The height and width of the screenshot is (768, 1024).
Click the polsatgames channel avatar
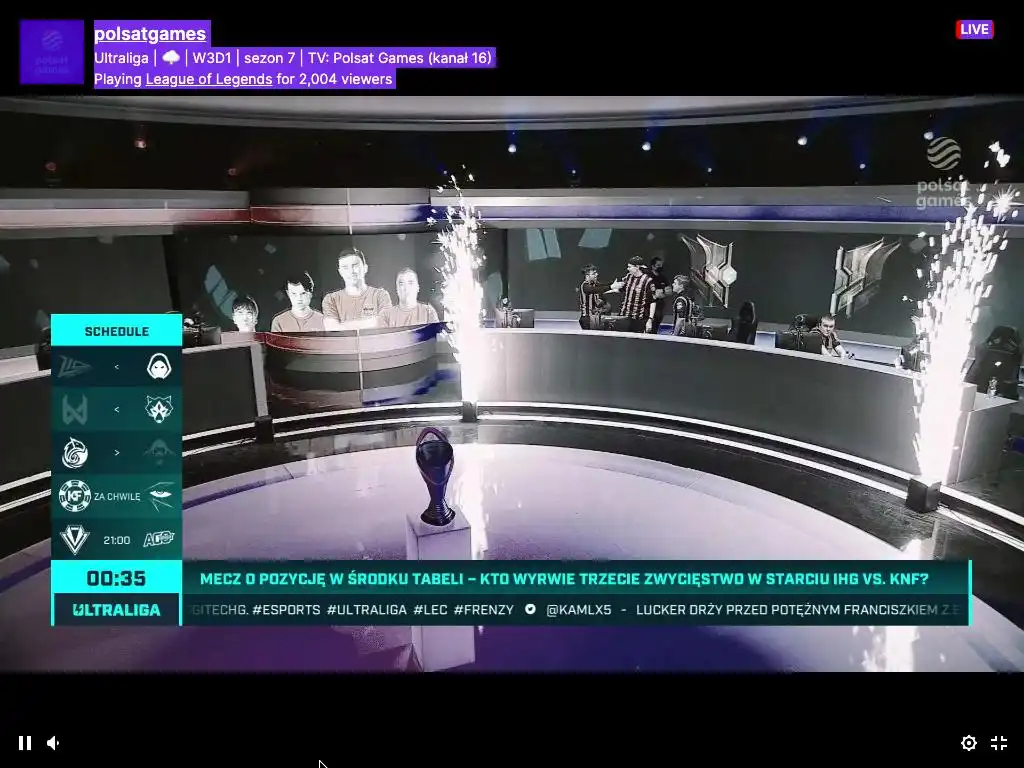[52, 52]
